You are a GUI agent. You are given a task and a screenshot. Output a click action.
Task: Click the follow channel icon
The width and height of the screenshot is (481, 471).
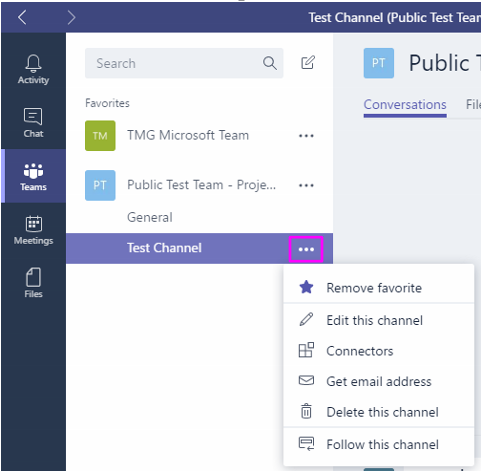[x=306, y=444]
